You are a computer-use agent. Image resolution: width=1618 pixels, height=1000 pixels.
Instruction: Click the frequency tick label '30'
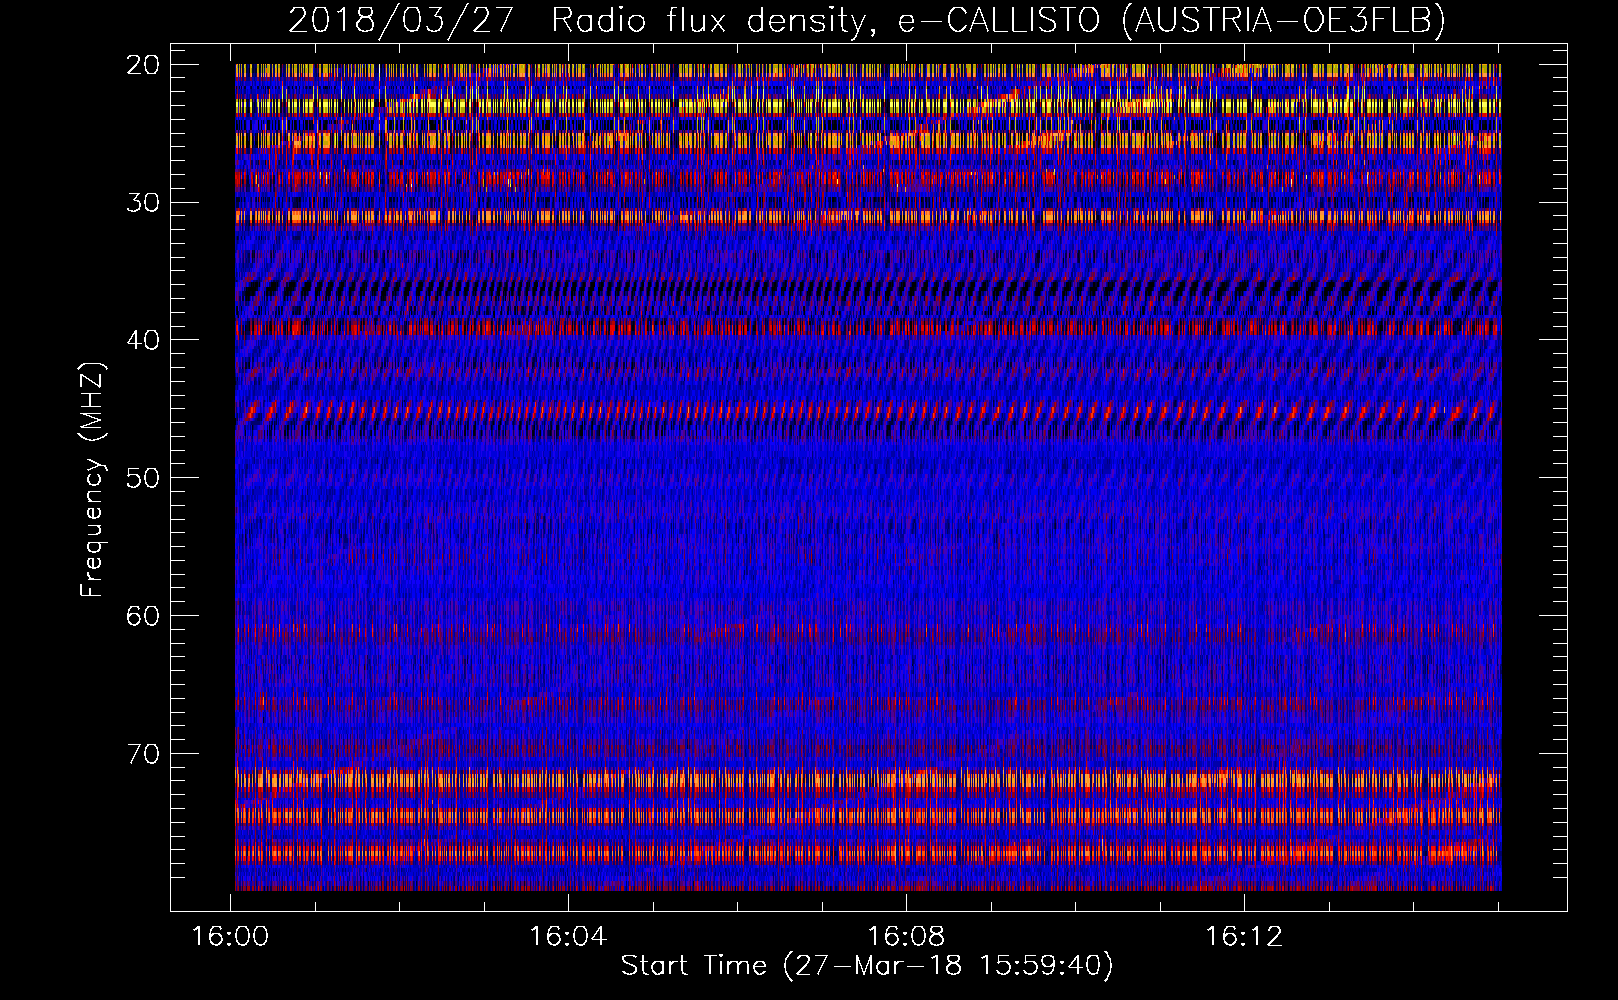(143, 203)
